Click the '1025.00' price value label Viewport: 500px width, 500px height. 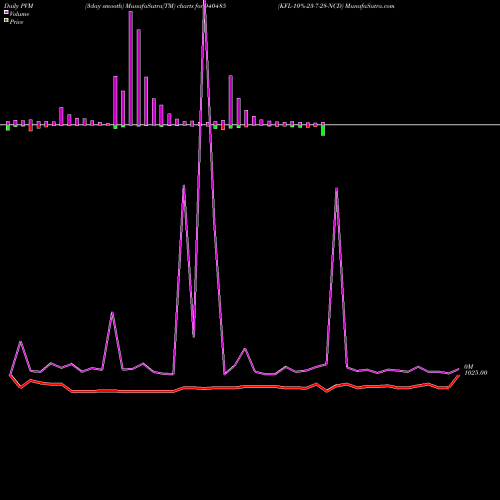click(476, 373)
